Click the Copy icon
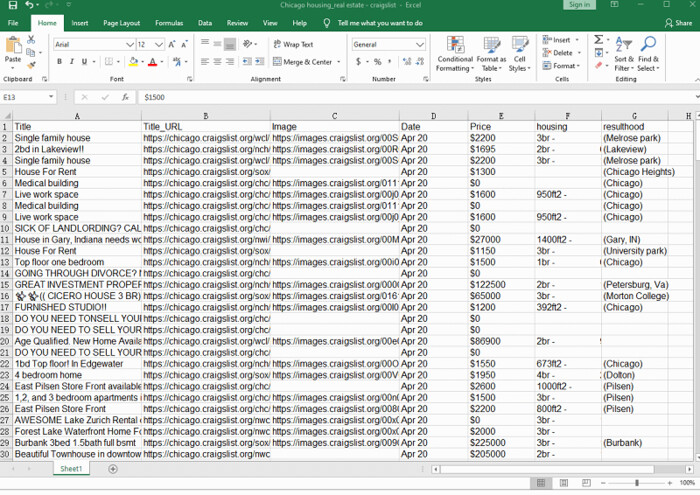The width and height of the screenshot is (700, 495). click(x=30, y=52)
